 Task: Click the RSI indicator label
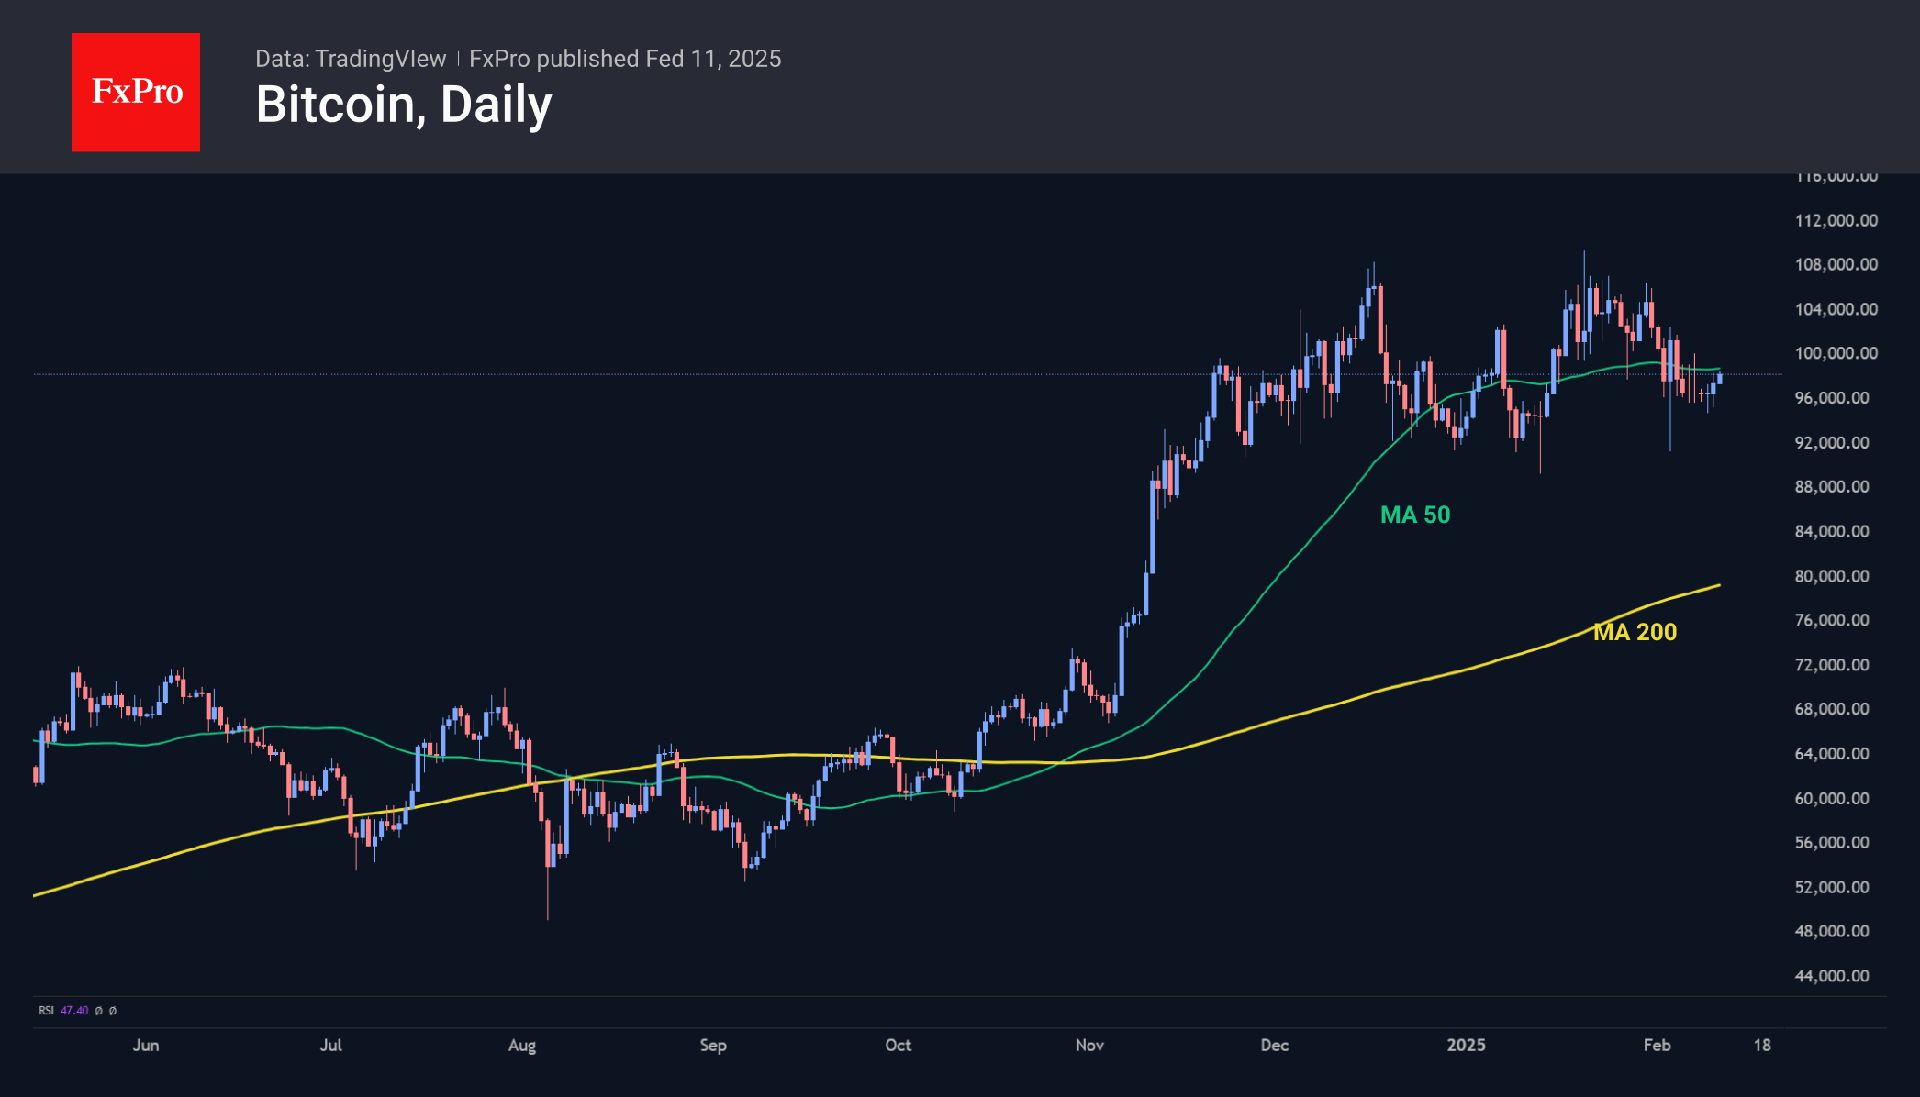pyautogui.click(x=46, y=1010)
